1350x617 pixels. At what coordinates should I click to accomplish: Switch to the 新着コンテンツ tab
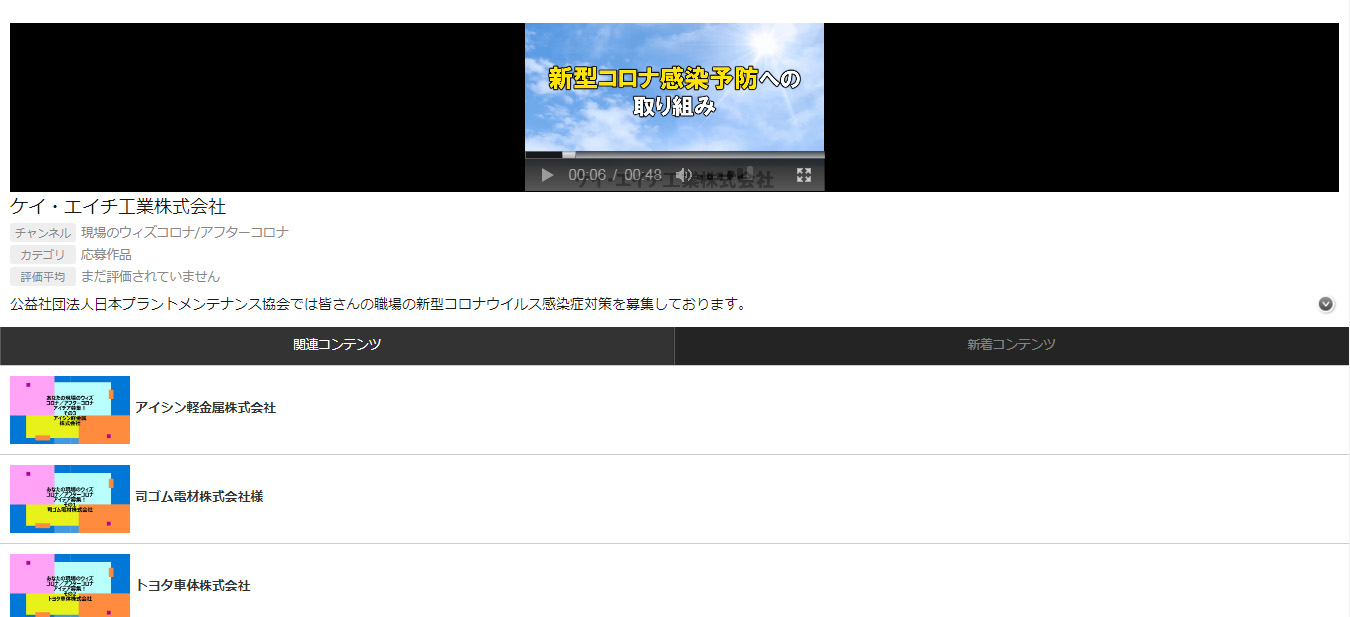pyautogui.click(x=1011, y=345)
